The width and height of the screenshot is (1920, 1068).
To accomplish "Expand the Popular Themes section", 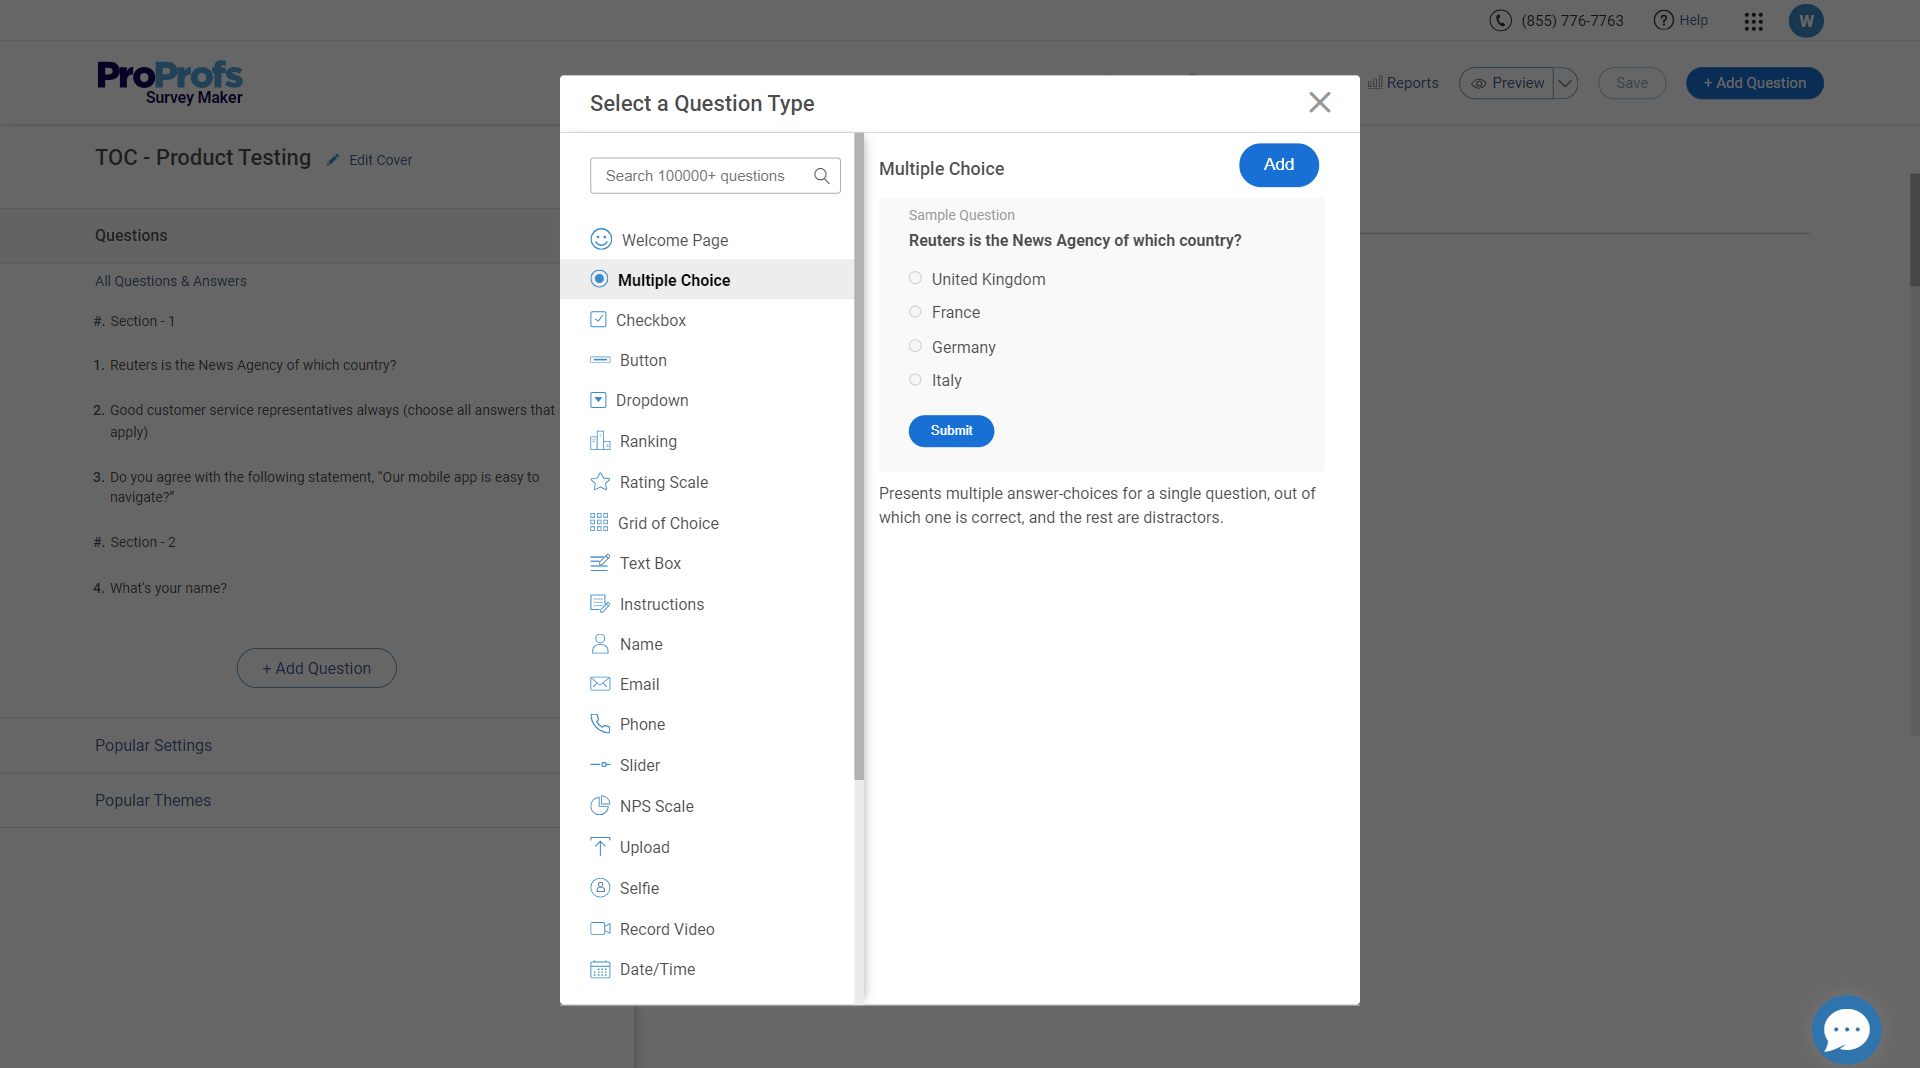I will [x=153, y=800].
